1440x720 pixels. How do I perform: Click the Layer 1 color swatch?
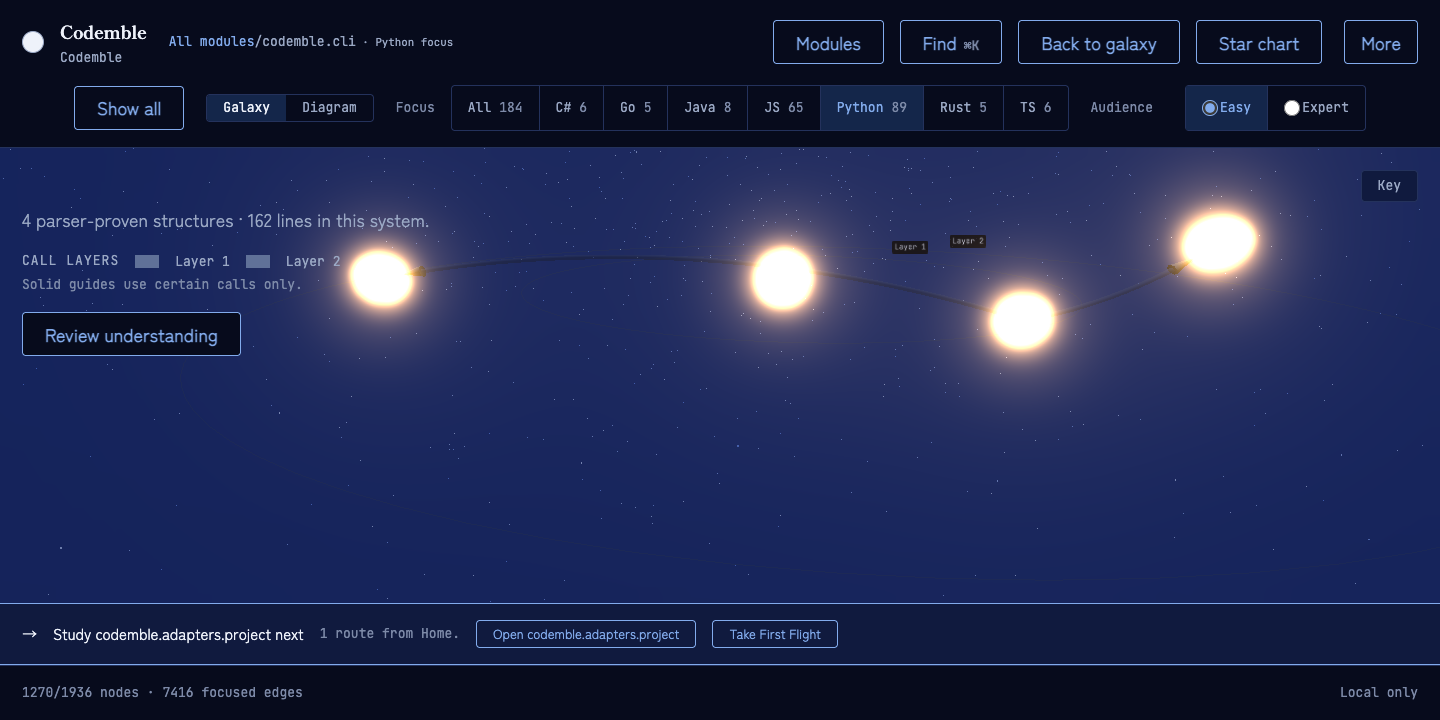(x=147, y=261)
